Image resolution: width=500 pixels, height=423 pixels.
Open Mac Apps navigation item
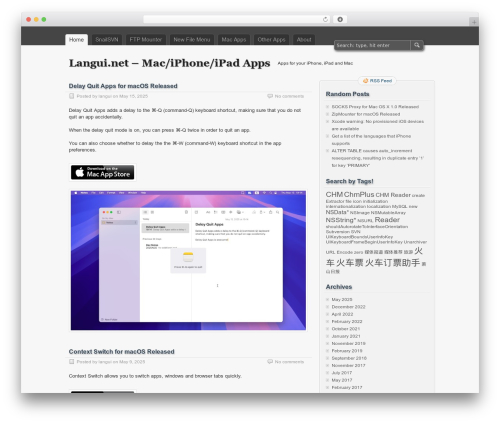tap(234, 39)
